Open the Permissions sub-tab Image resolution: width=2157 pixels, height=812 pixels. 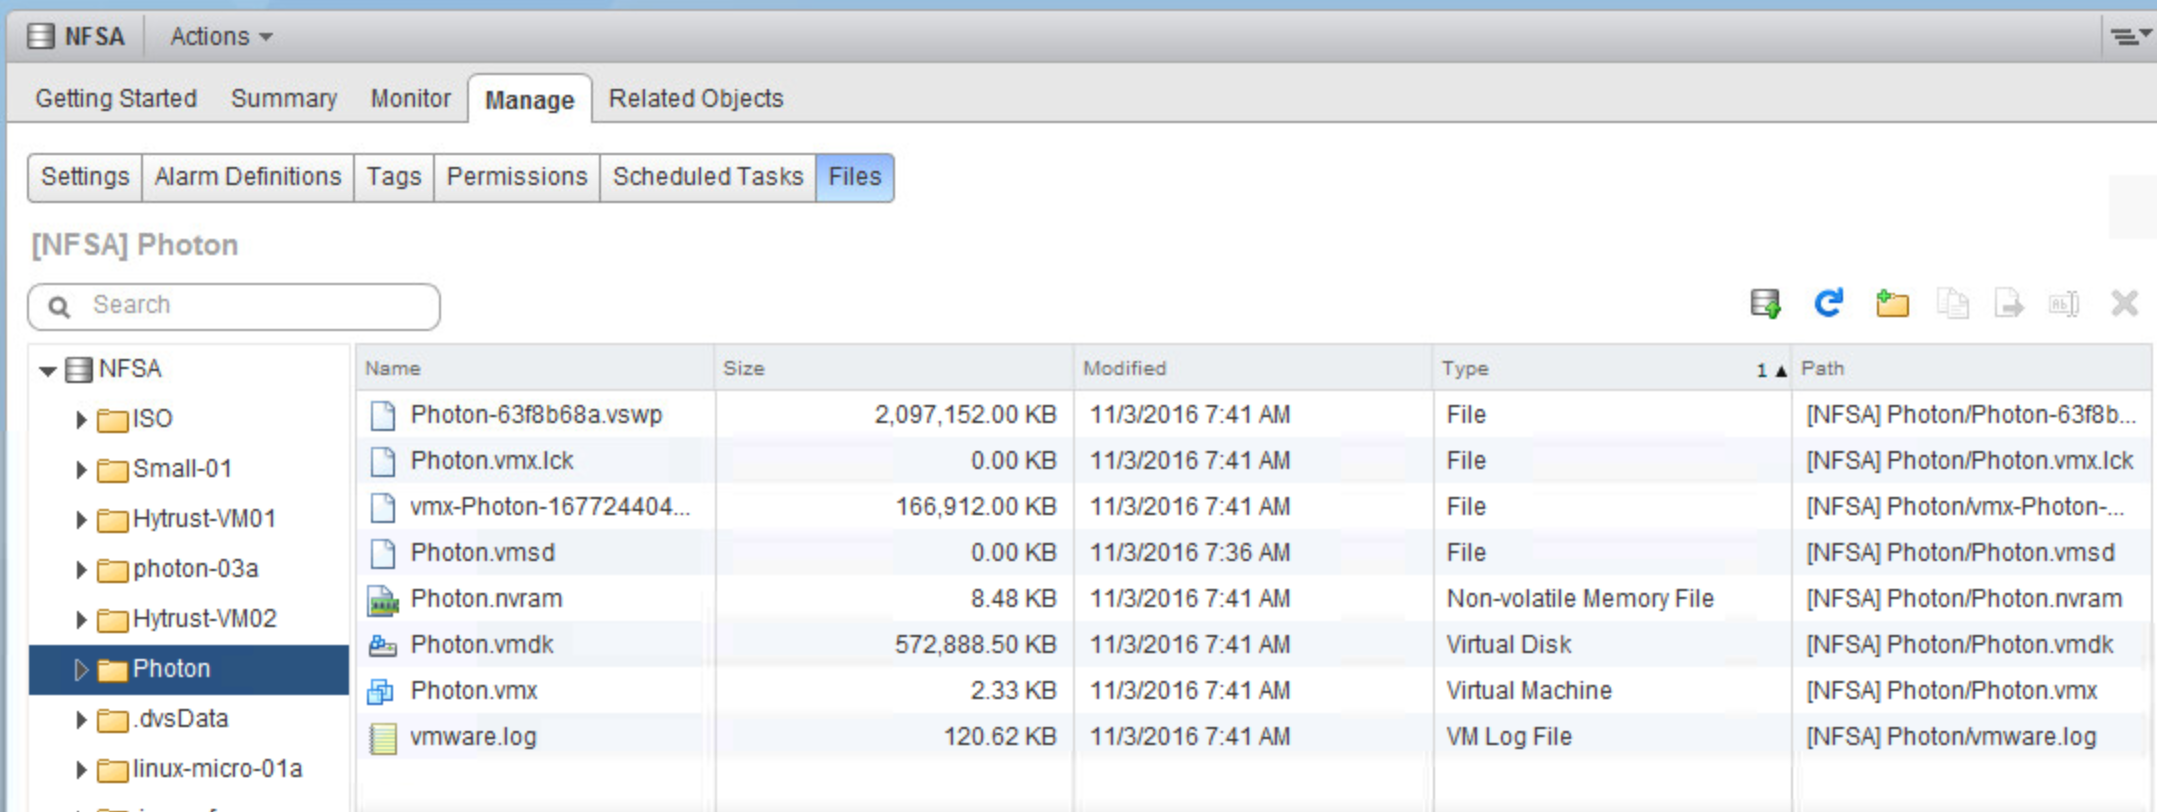516,177
